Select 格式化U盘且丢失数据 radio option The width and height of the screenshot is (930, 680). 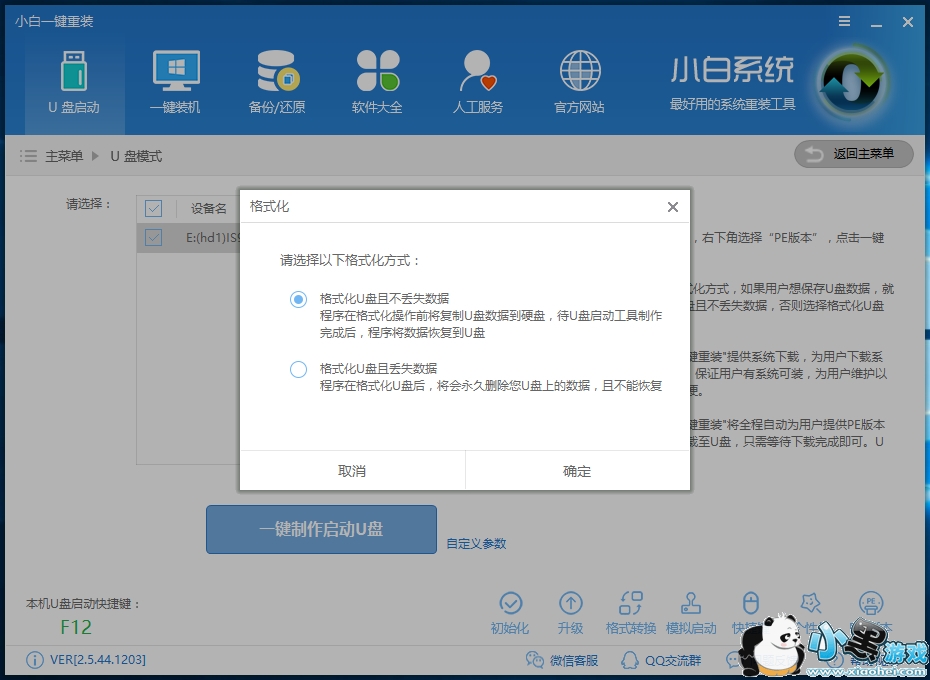point(298,369)
